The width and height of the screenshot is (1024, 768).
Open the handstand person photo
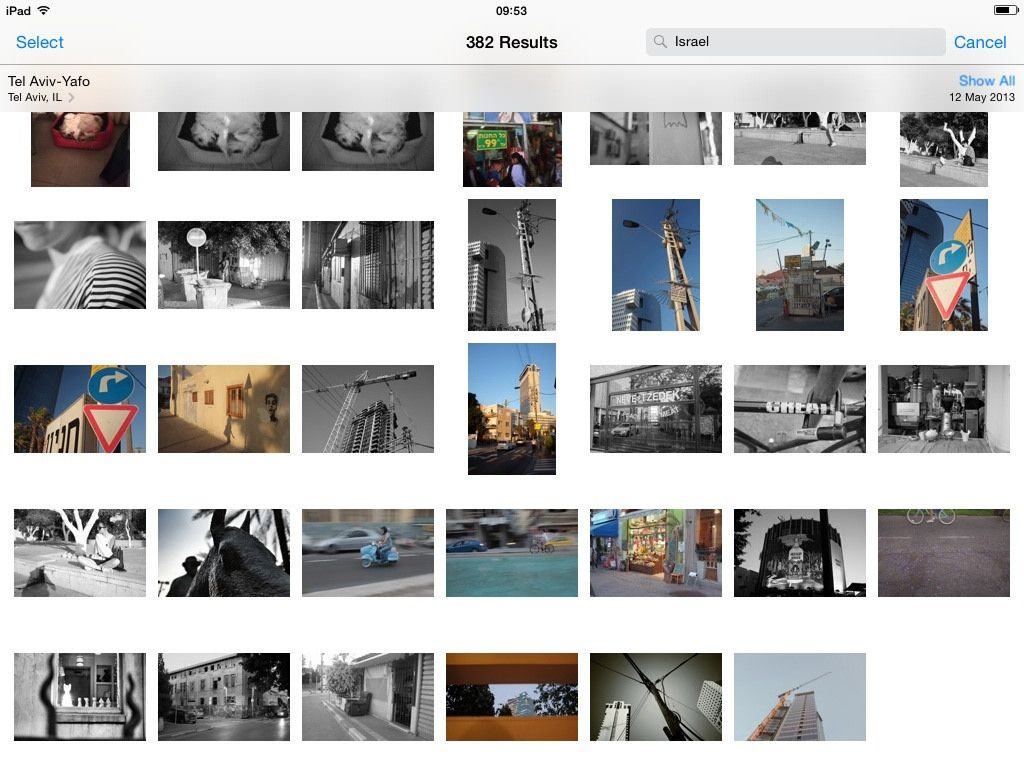tap(943, 148)
